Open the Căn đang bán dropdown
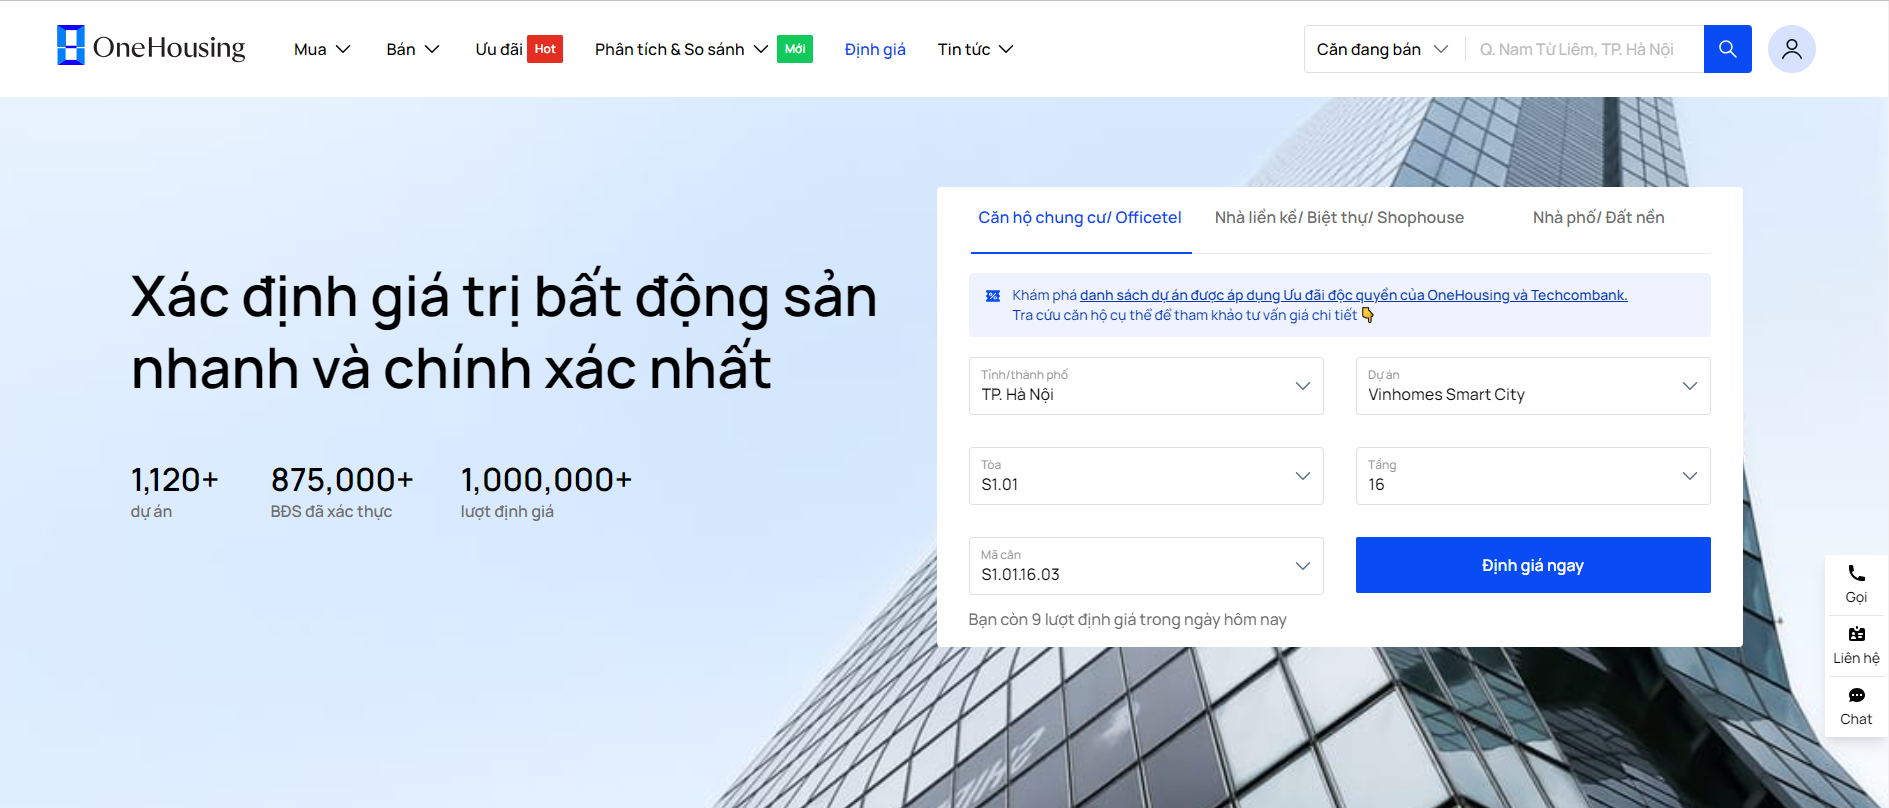The height and width of the screenshot is (808, 1889). [1382, 49]
